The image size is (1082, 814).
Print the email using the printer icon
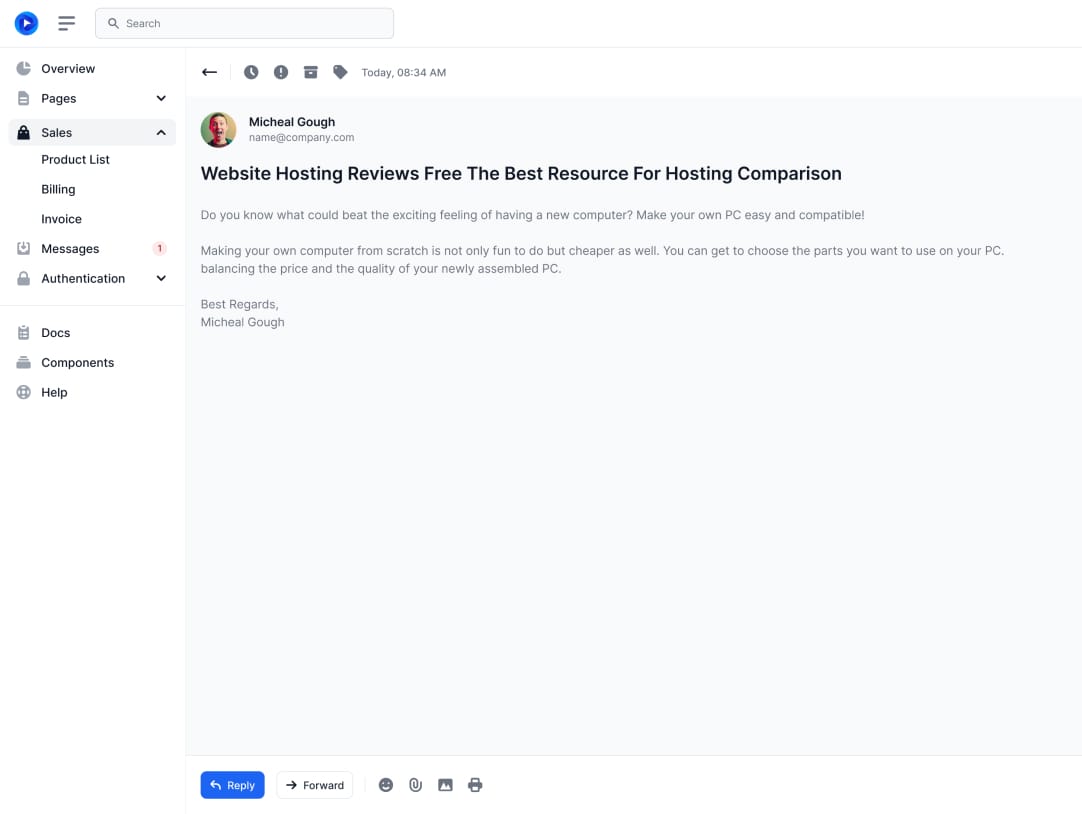click(475, 785)
